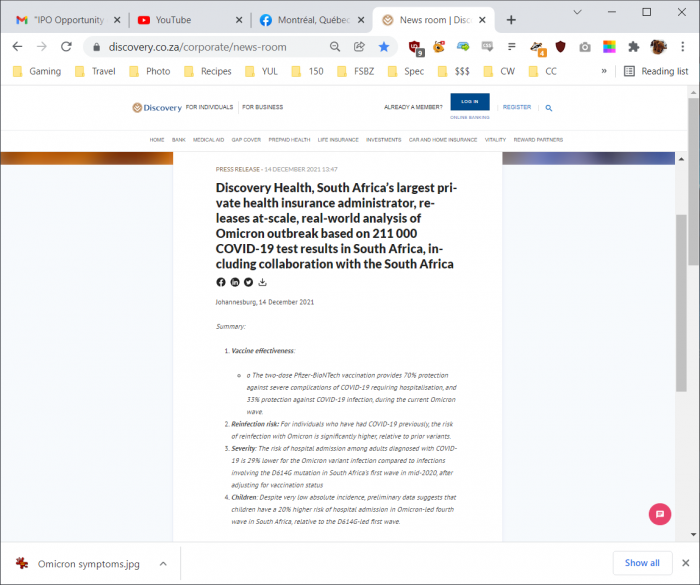Open Chrome three-dot menu
The image size is (700, 585).
point(683,46)
